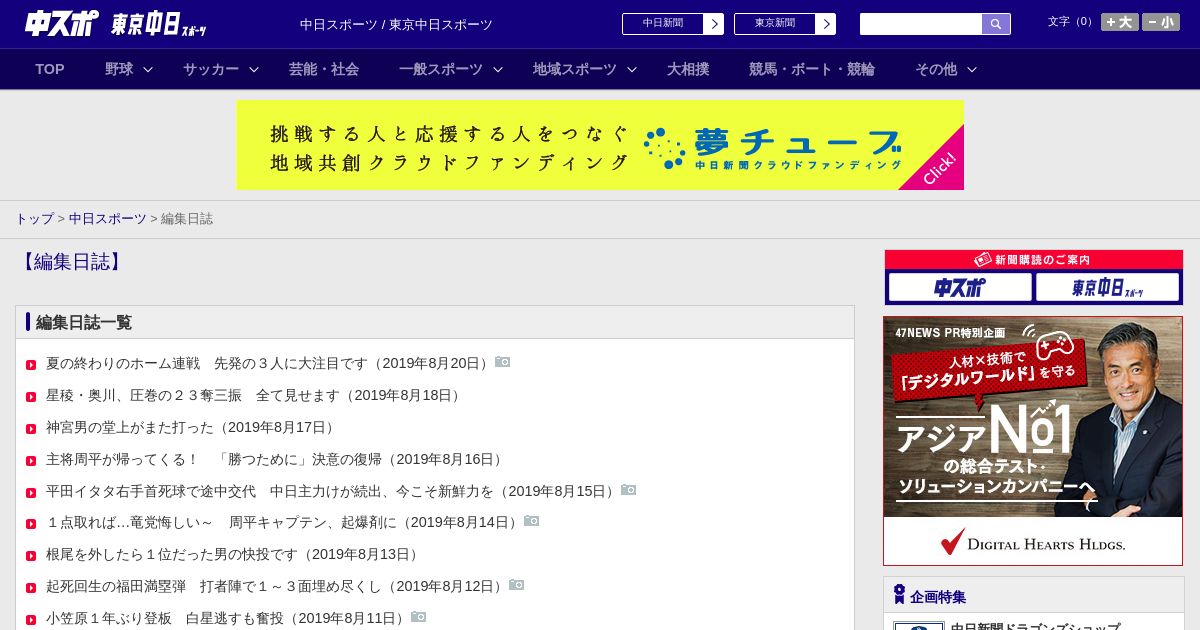
Task: Open article 星稜・奥川、圧巻の23奪三振
Action: click(x=255, y=396)
